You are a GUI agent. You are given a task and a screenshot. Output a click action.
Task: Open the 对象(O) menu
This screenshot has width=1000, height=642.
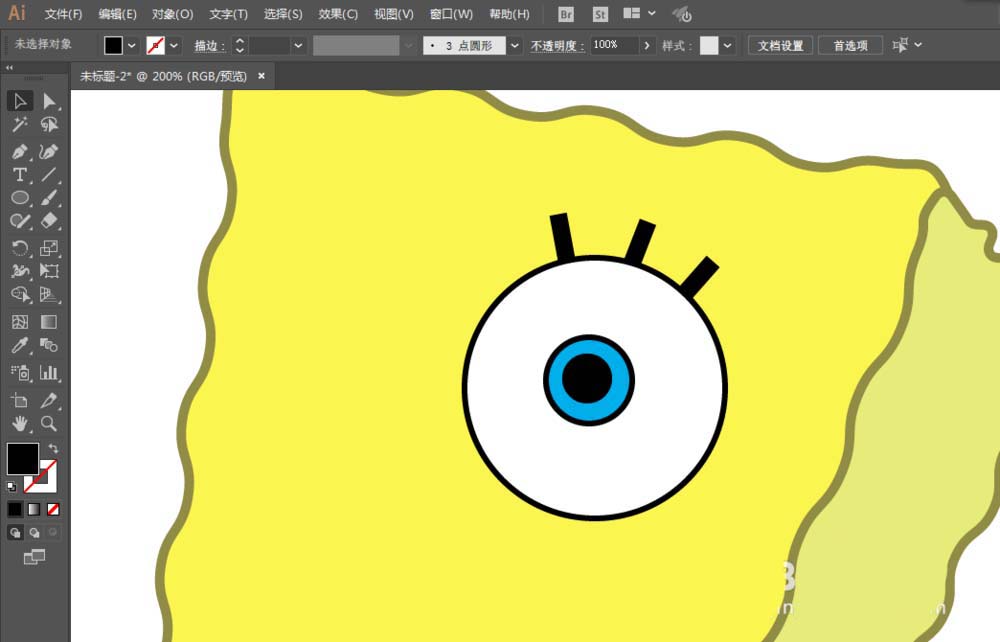[172, 14]
